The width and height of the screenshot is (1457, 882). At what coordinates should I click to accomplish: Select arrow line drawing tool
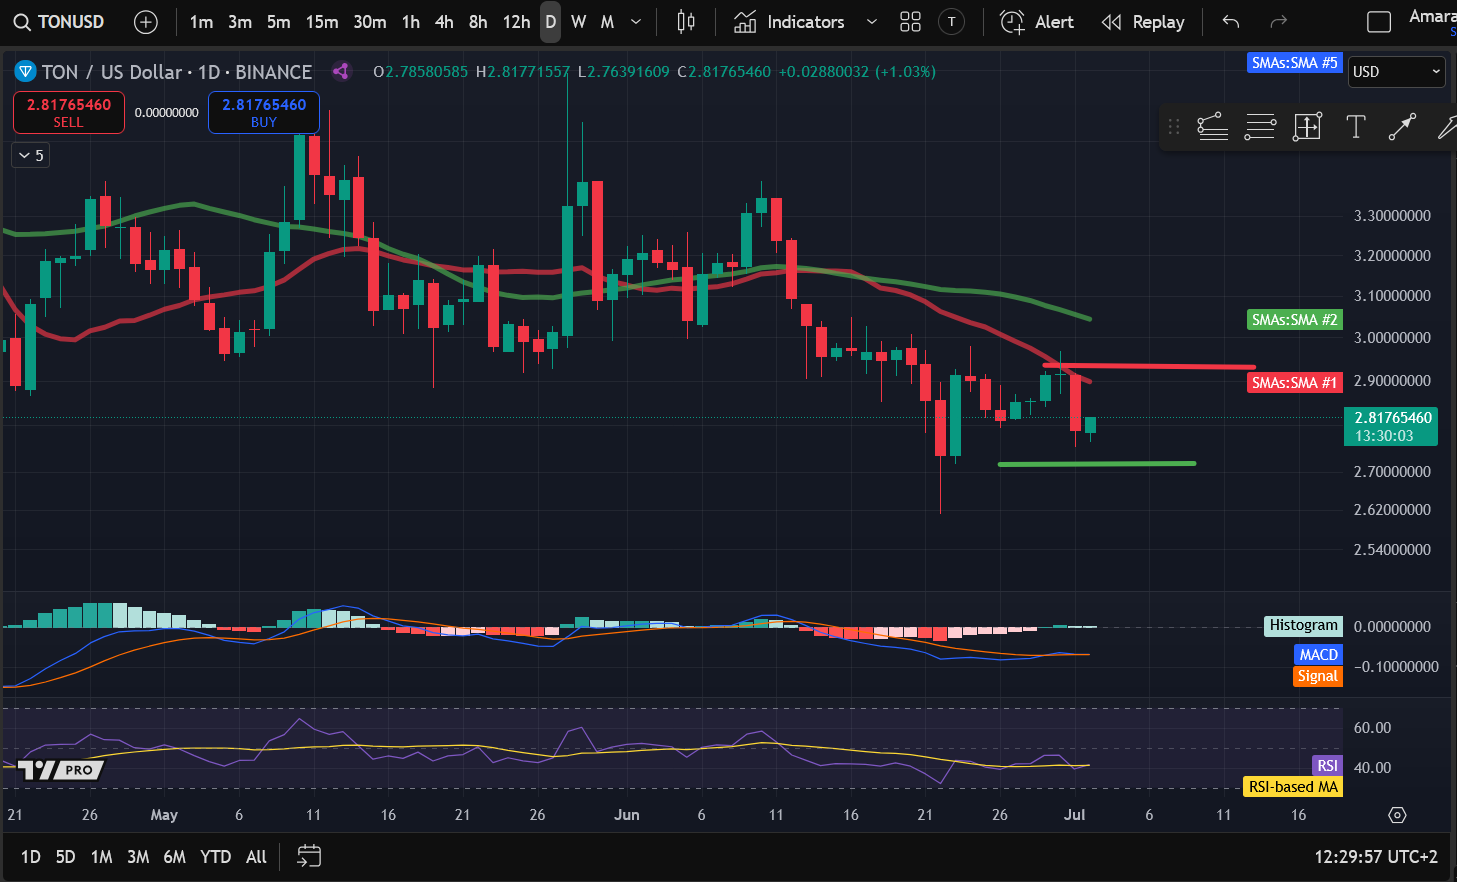pos(1402,127)
